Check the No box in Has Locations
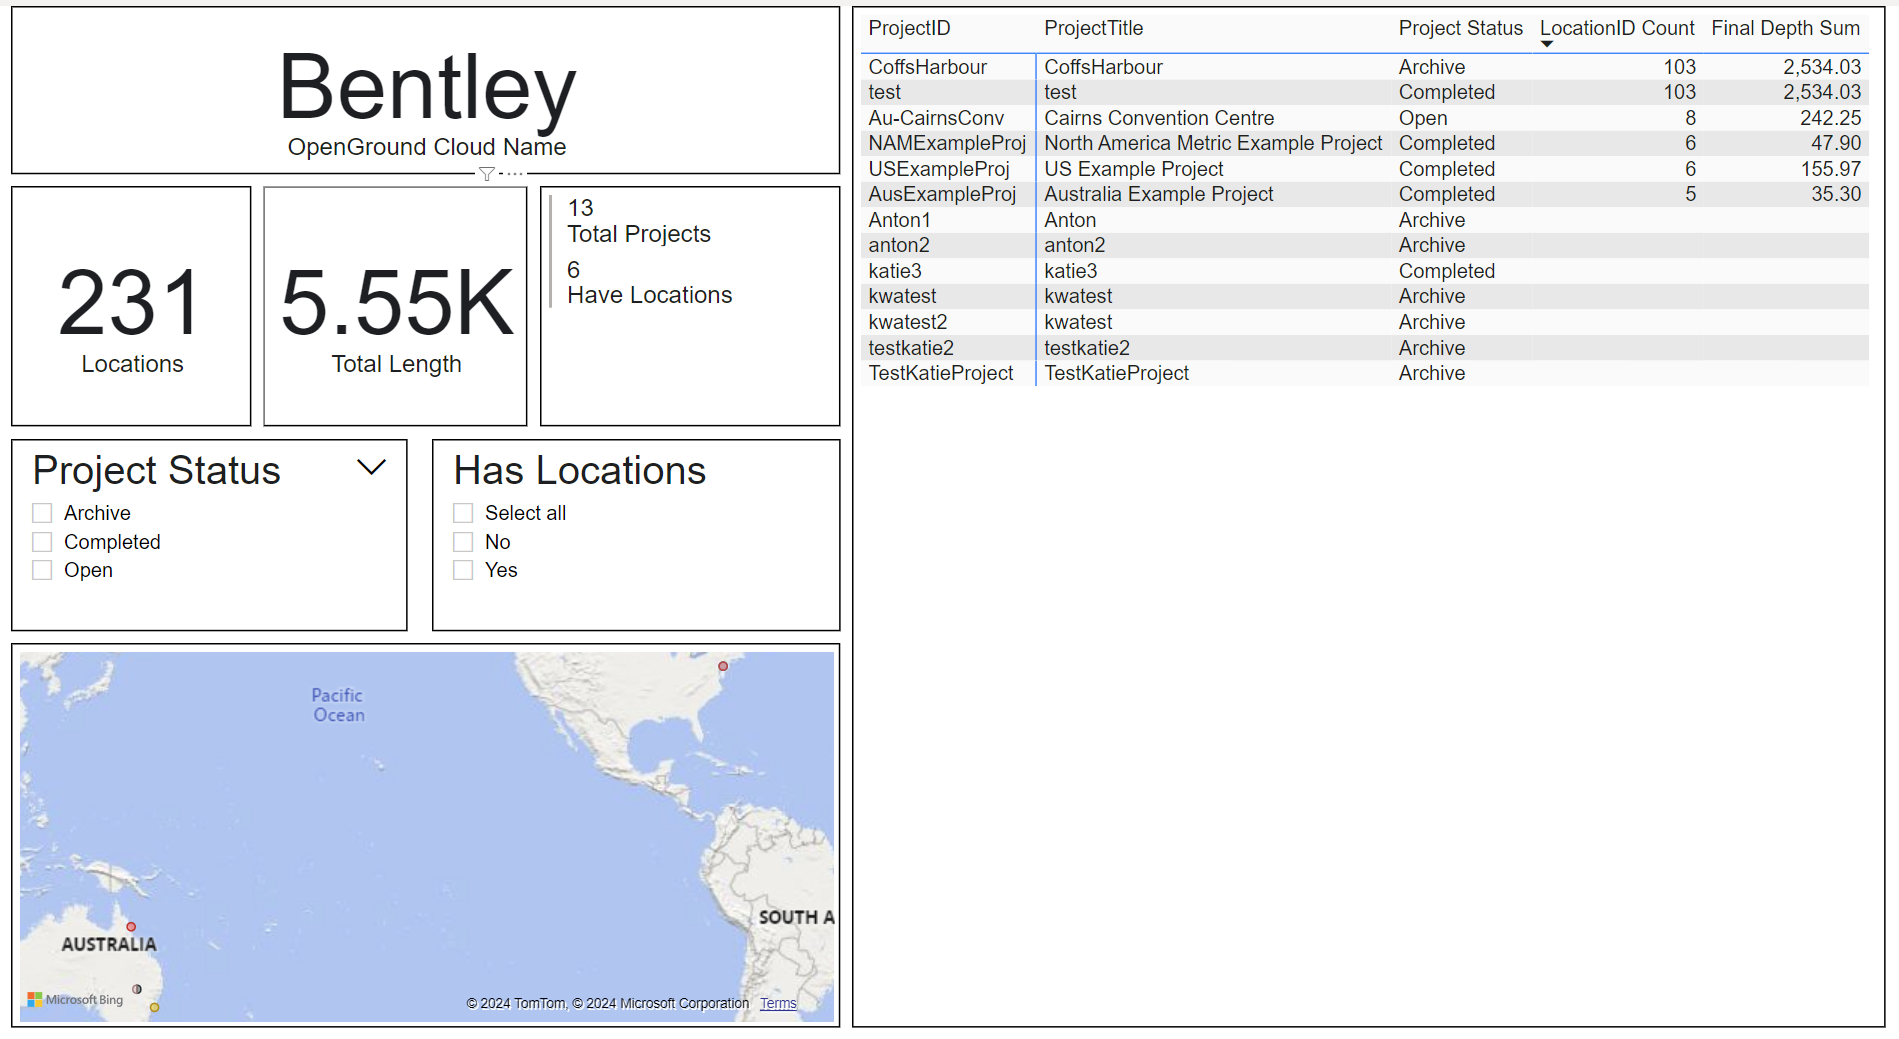 [463, 542]
